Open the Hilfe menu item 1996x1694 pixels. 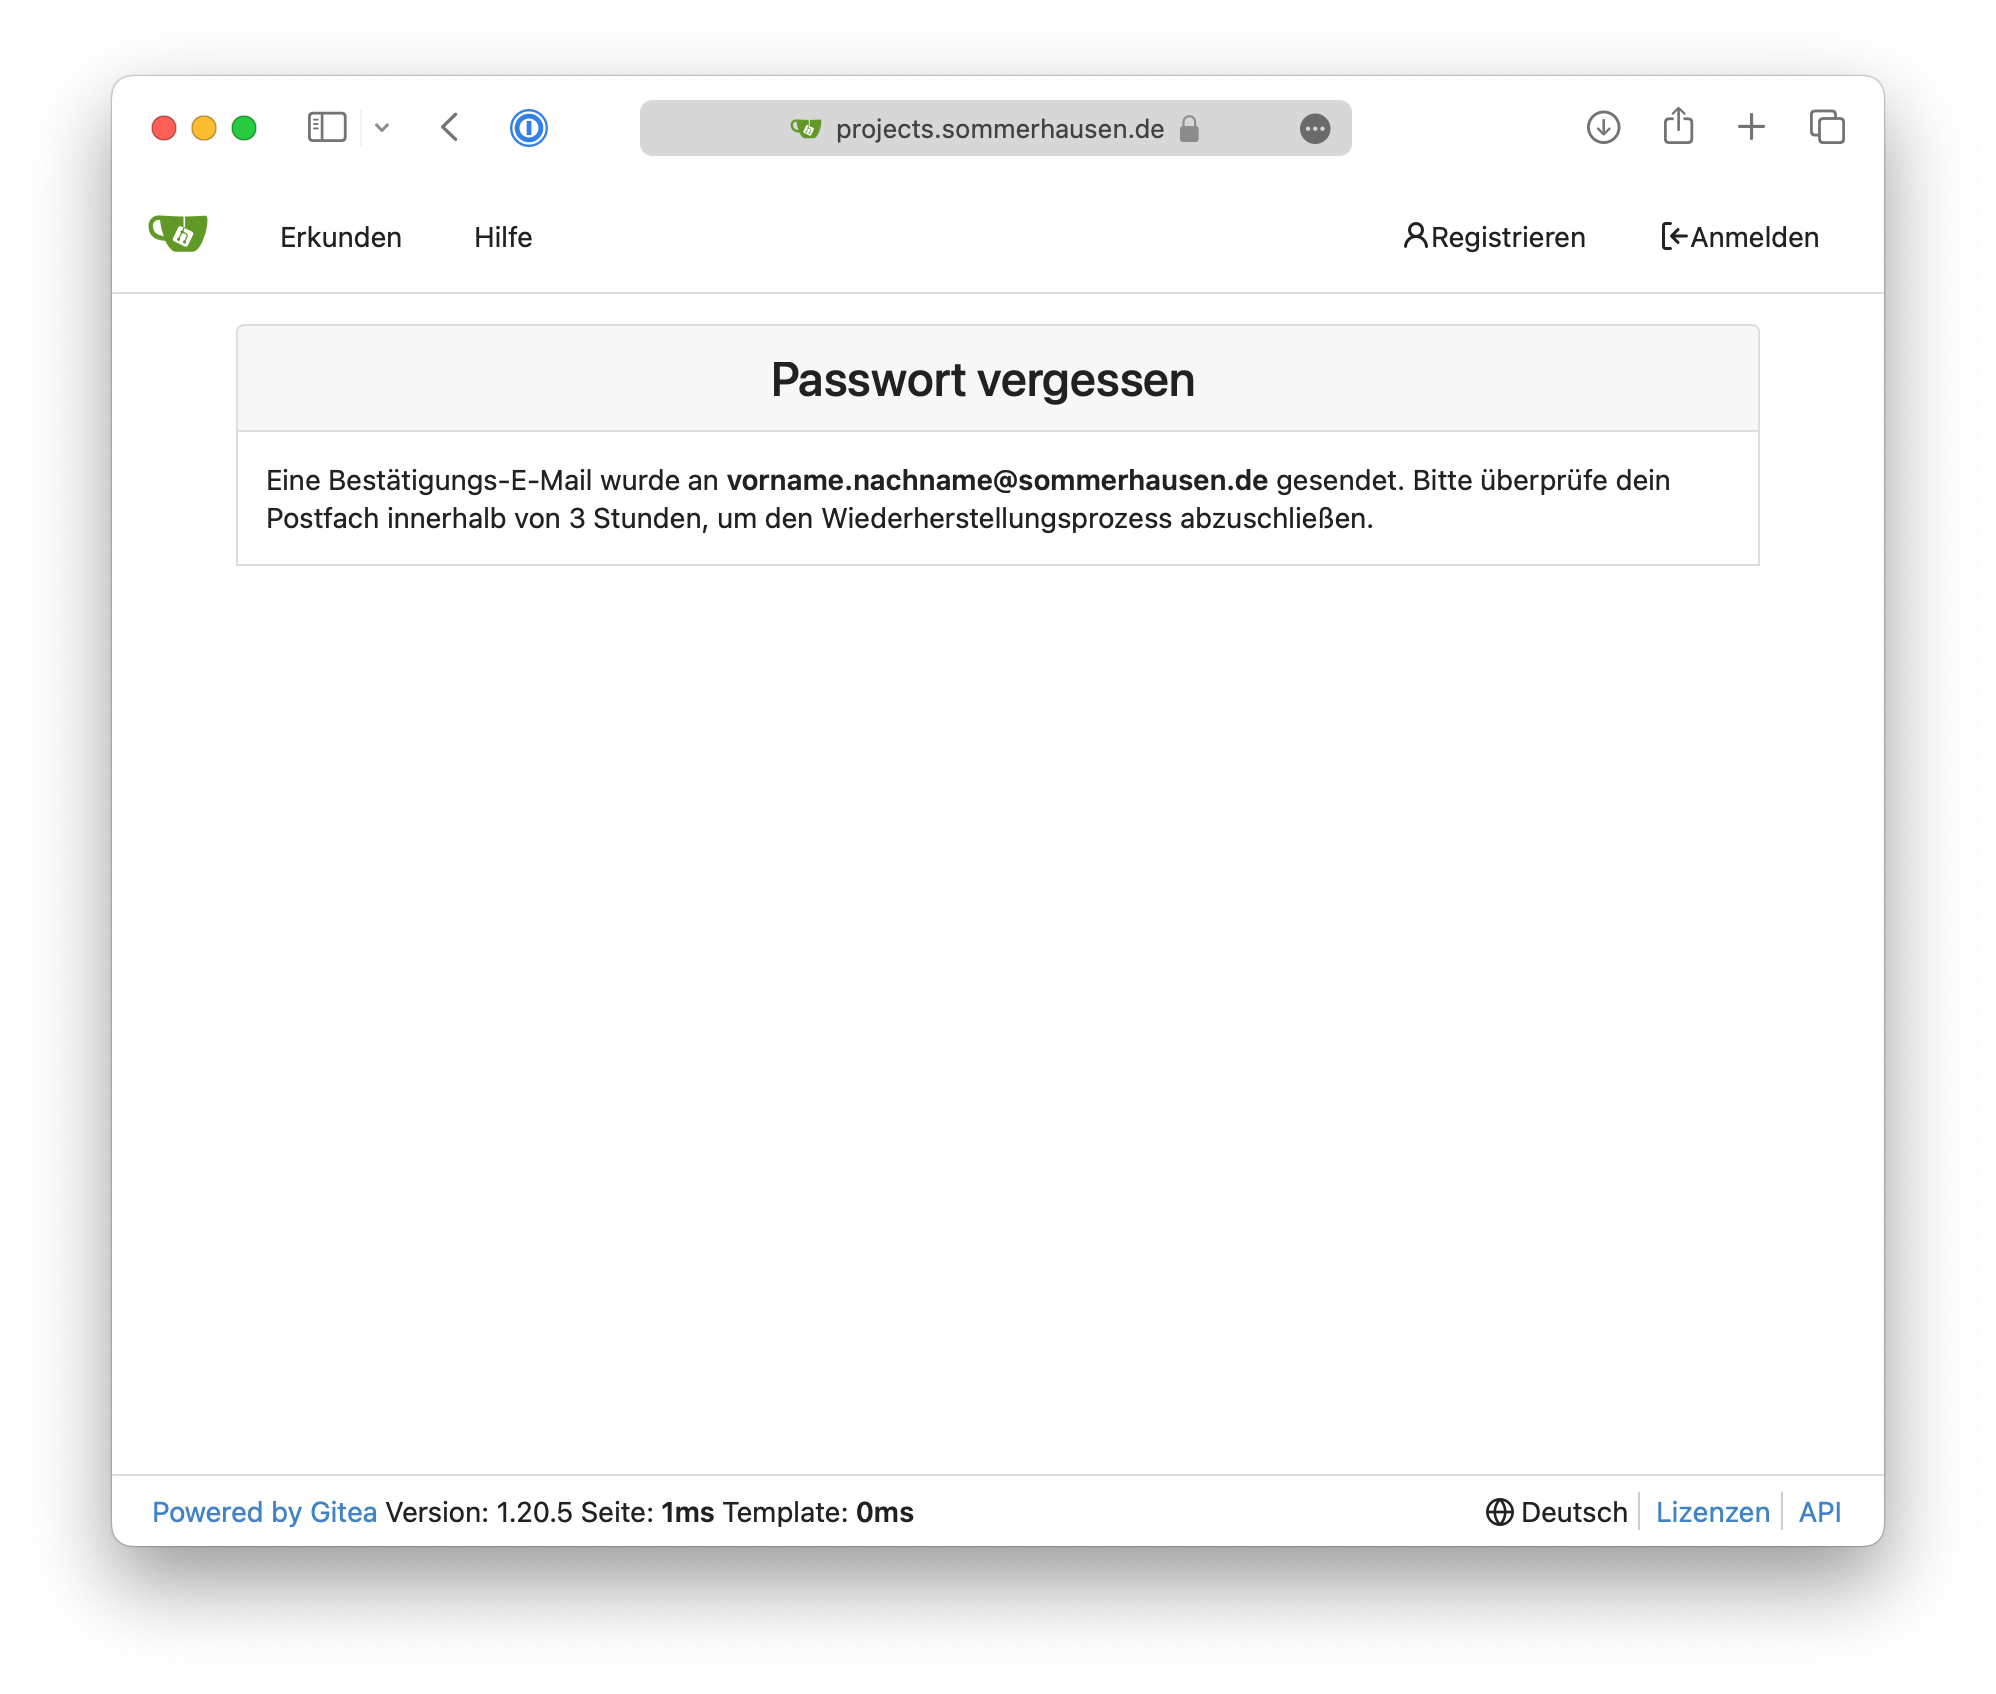503,238
